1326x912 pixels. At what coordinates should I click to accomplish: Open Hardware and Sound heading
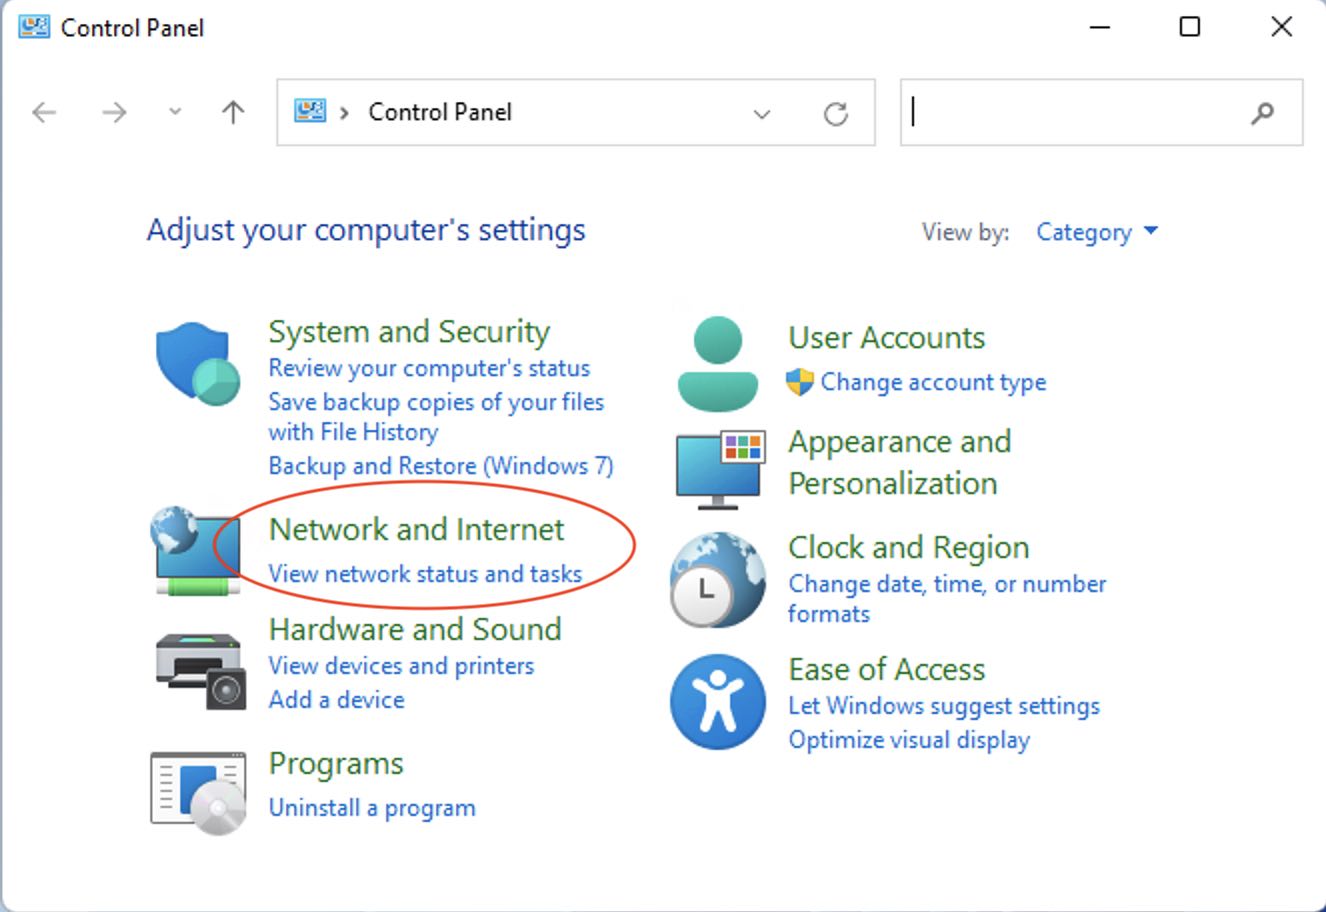415,629
